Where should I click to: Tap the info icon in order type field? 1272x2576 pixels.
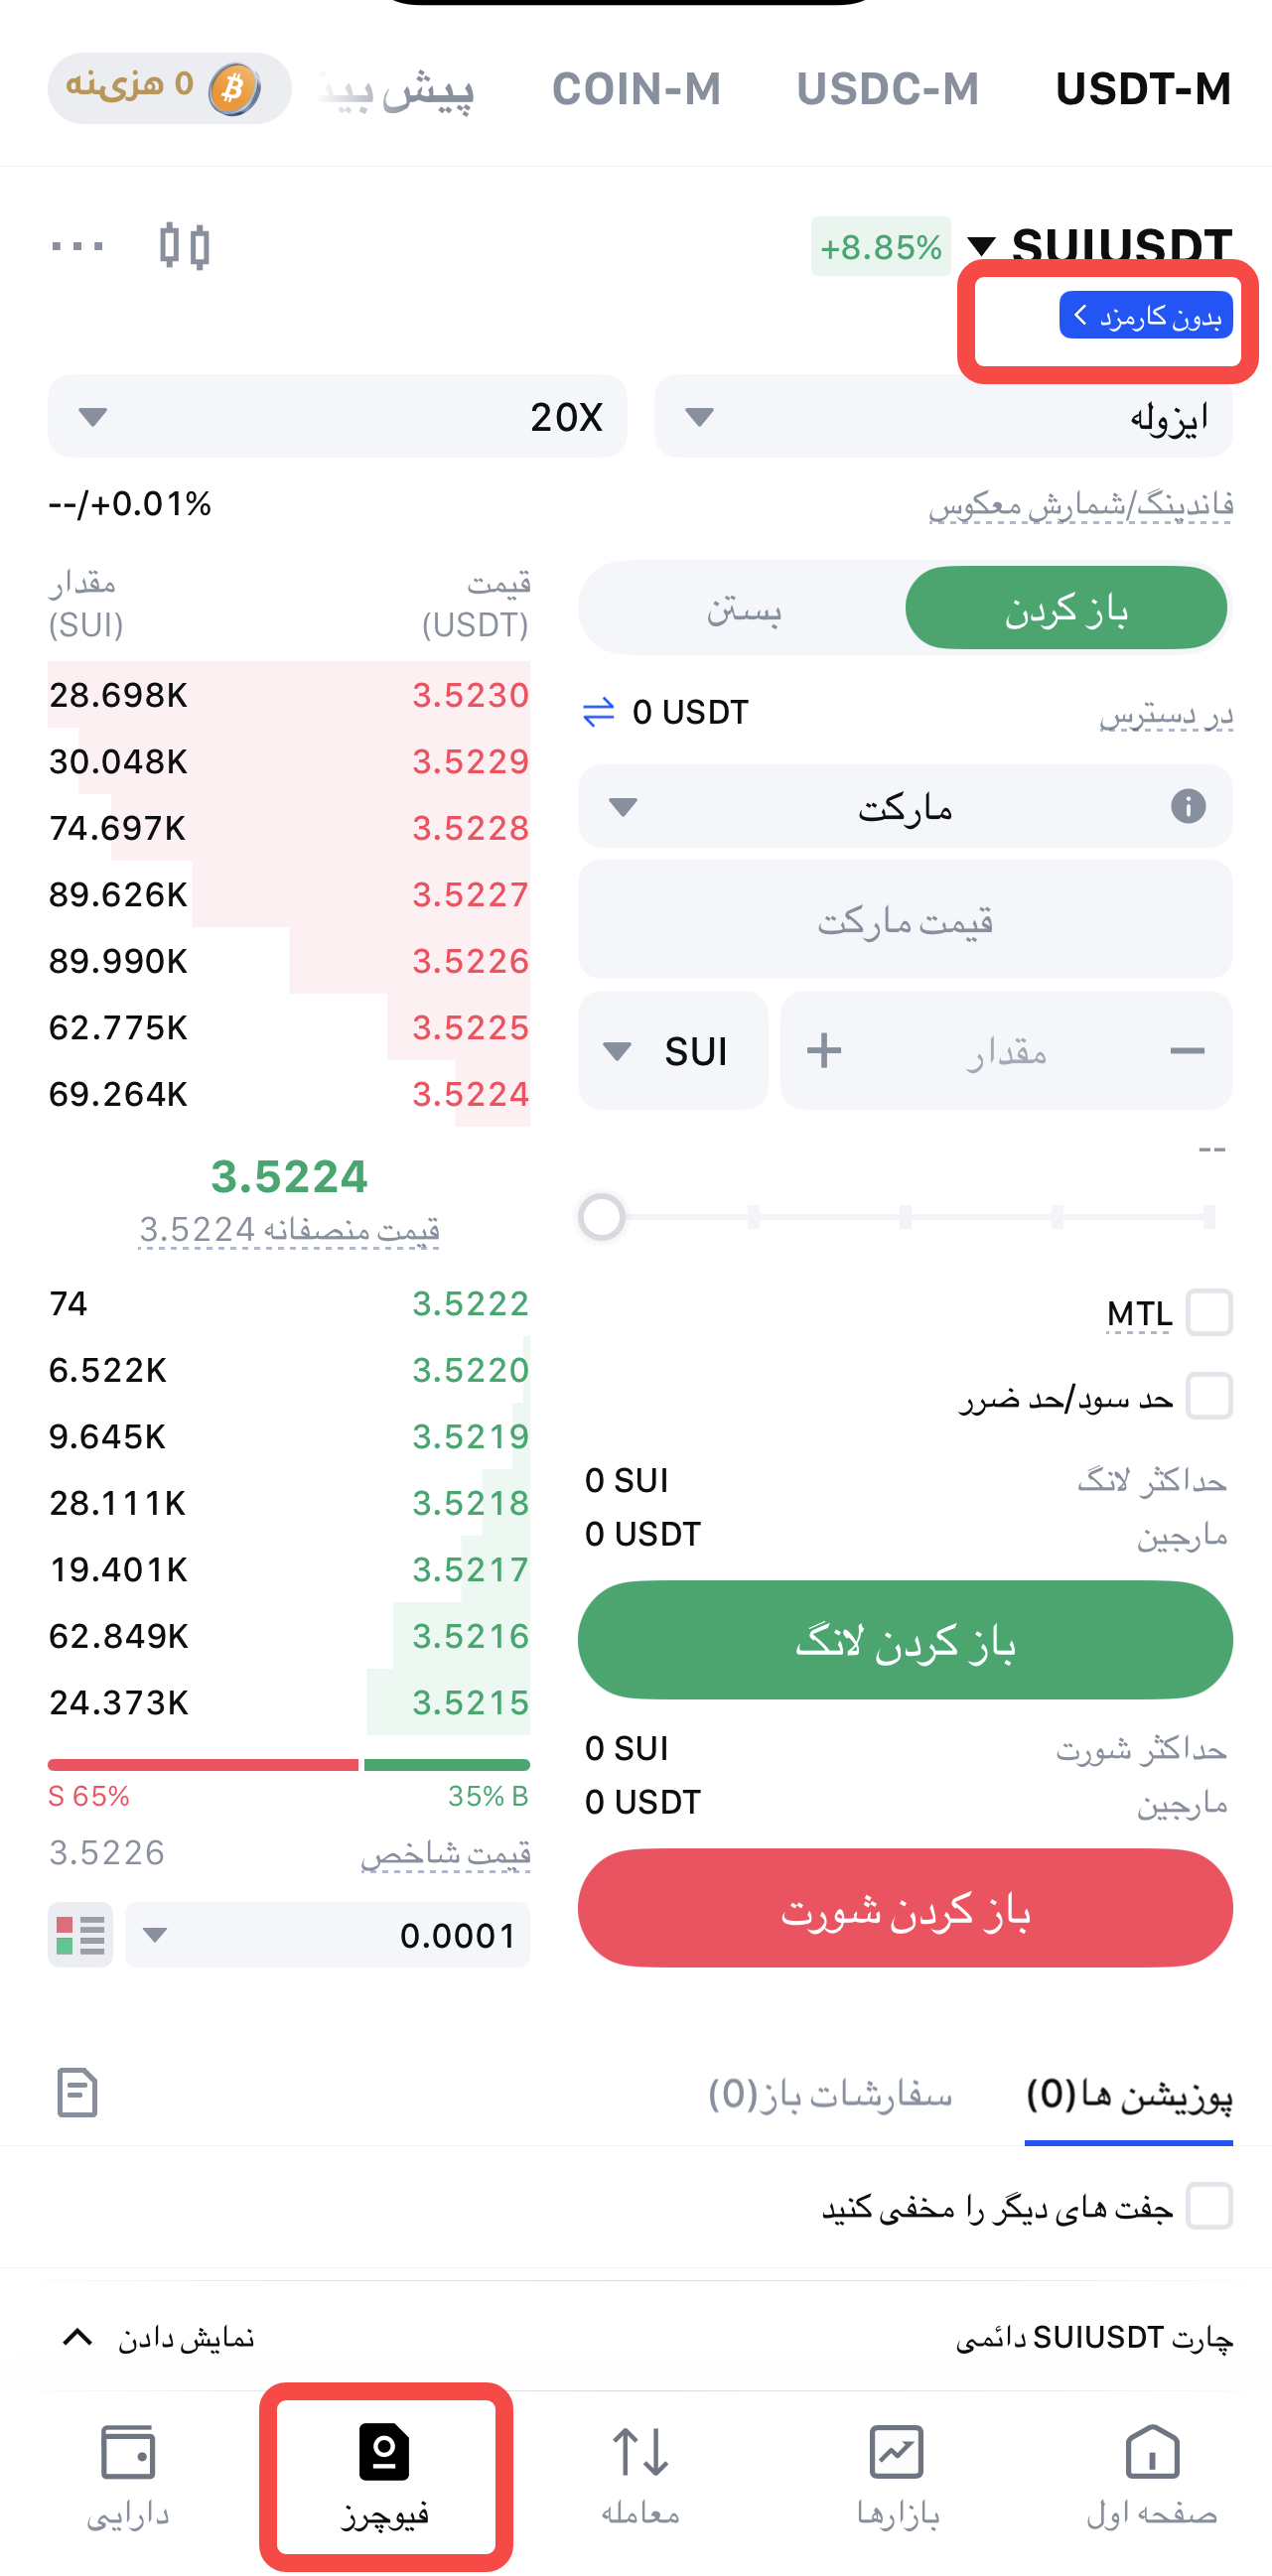click(1187, 806)
